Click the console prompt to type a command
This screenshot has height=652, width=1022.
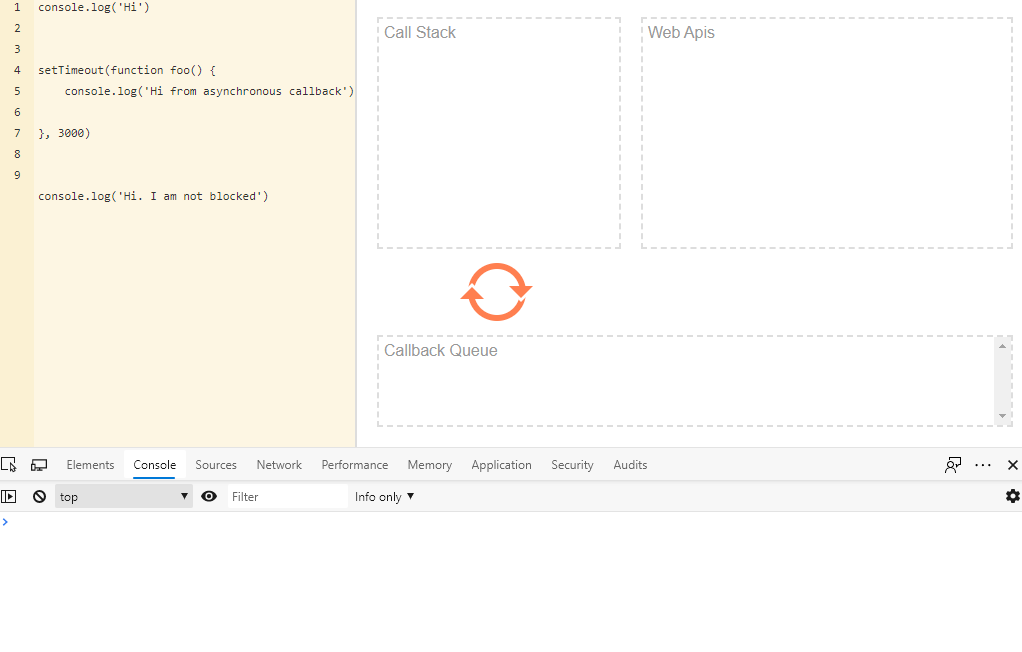100,521
